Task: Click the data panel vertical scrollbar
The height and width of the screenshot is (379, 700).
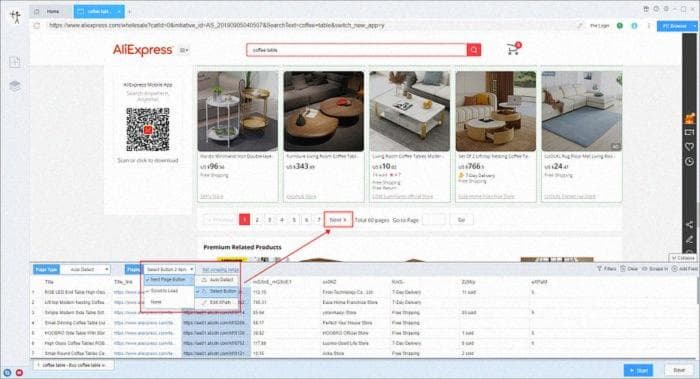Action: 697,290
